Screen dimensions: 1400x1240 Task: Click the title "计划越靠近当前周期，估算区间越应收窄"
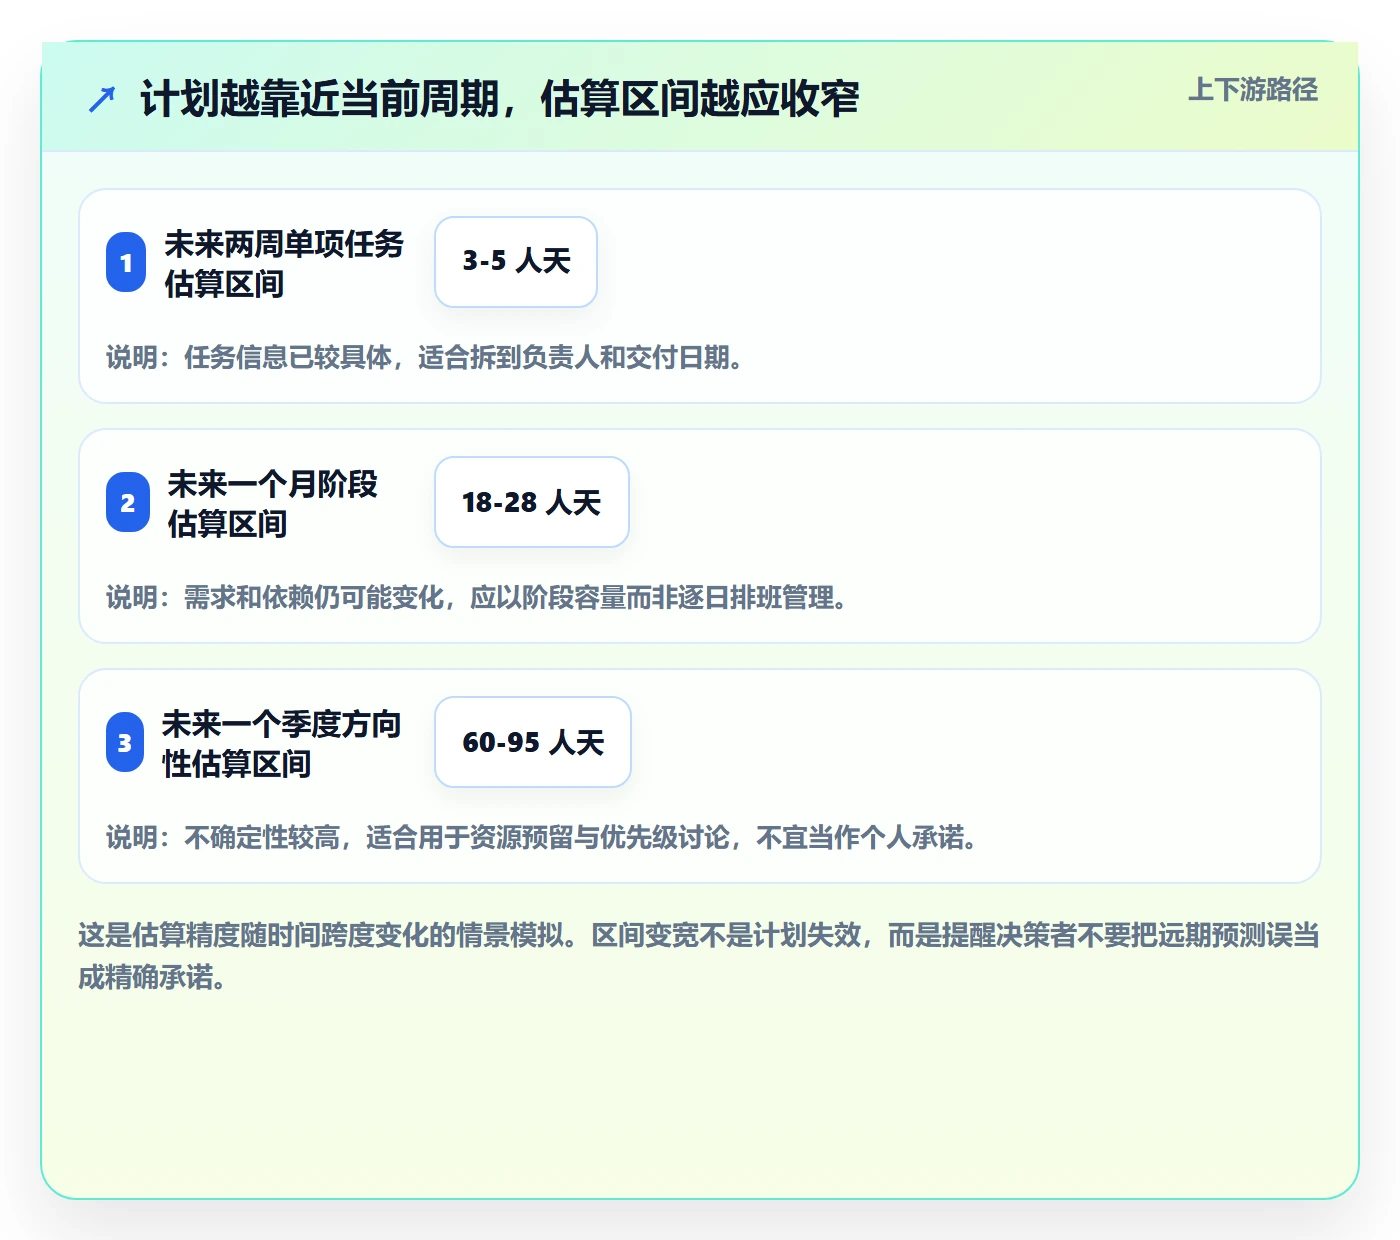500,99
